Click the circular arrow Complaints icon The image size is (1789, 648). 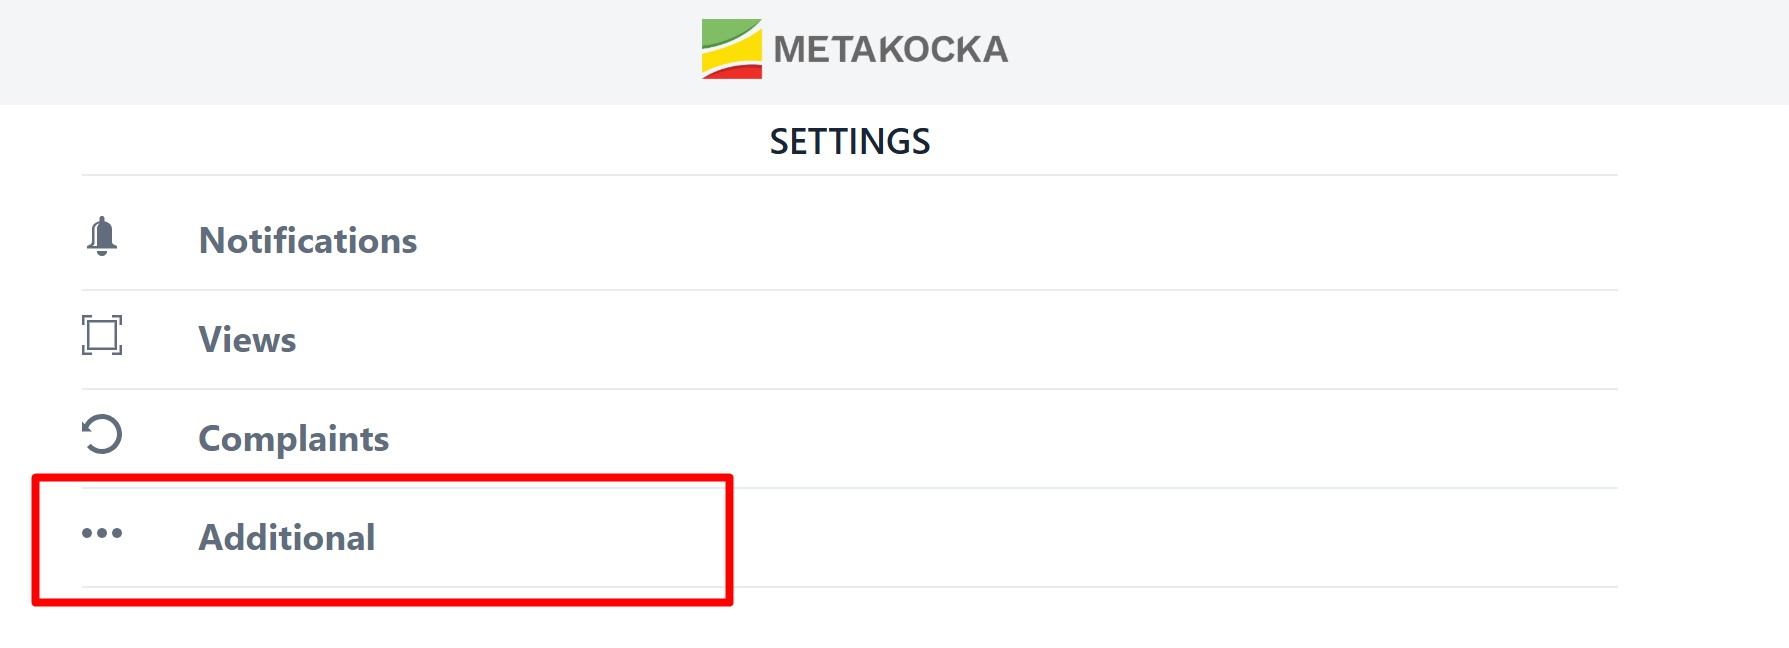102,434
